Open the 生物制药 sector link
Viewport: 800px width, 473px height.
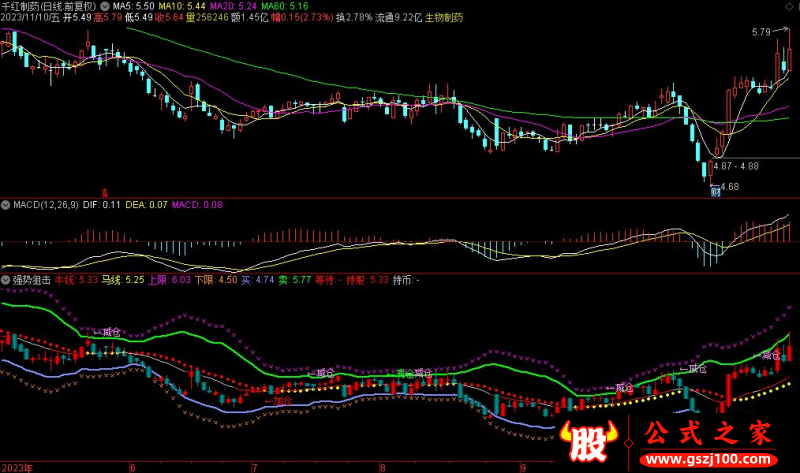pyautogui.click(x=444, y=17)
